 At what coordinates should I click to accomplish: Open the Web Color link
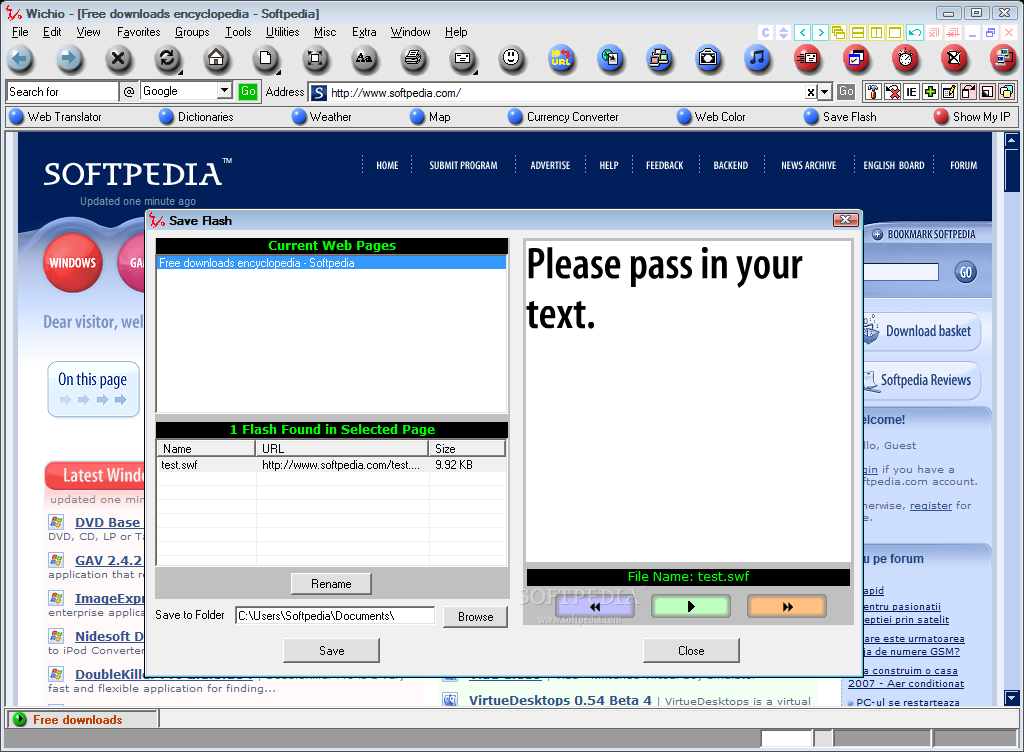(x=711, y=117)
